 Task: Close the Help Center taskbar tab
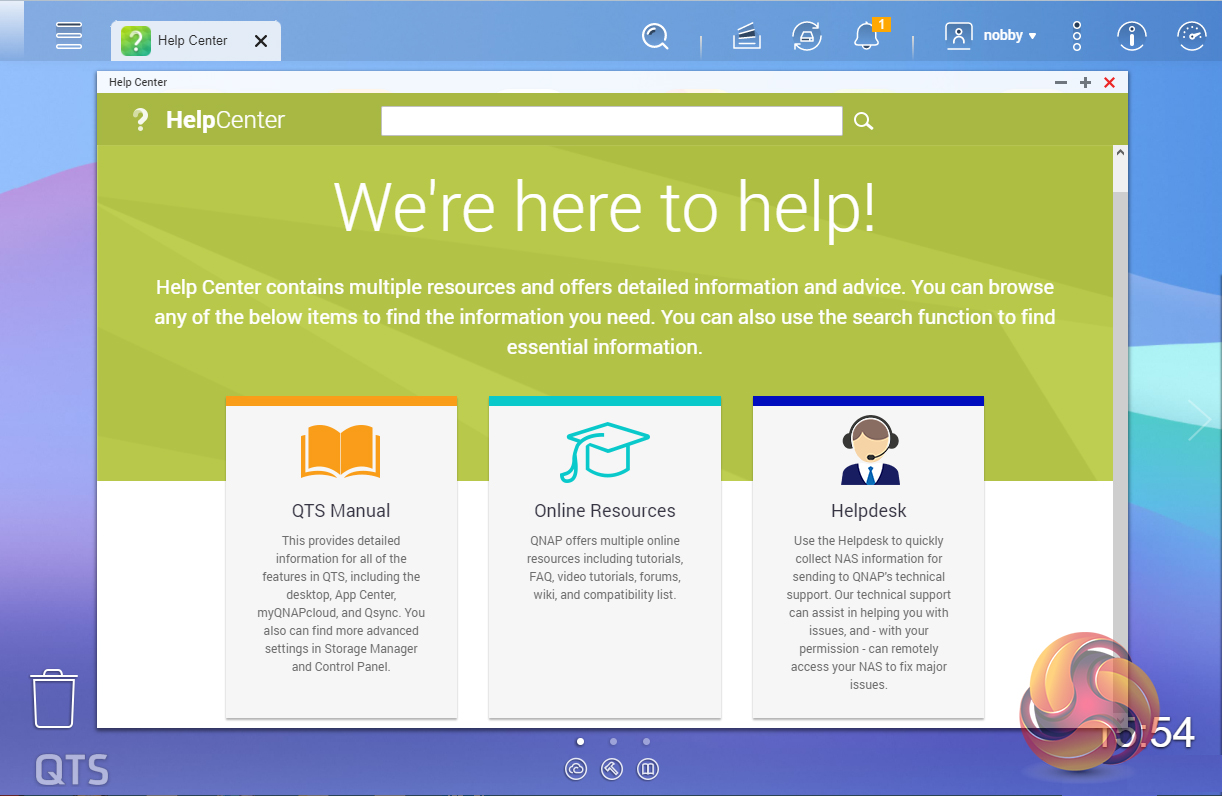261,41
